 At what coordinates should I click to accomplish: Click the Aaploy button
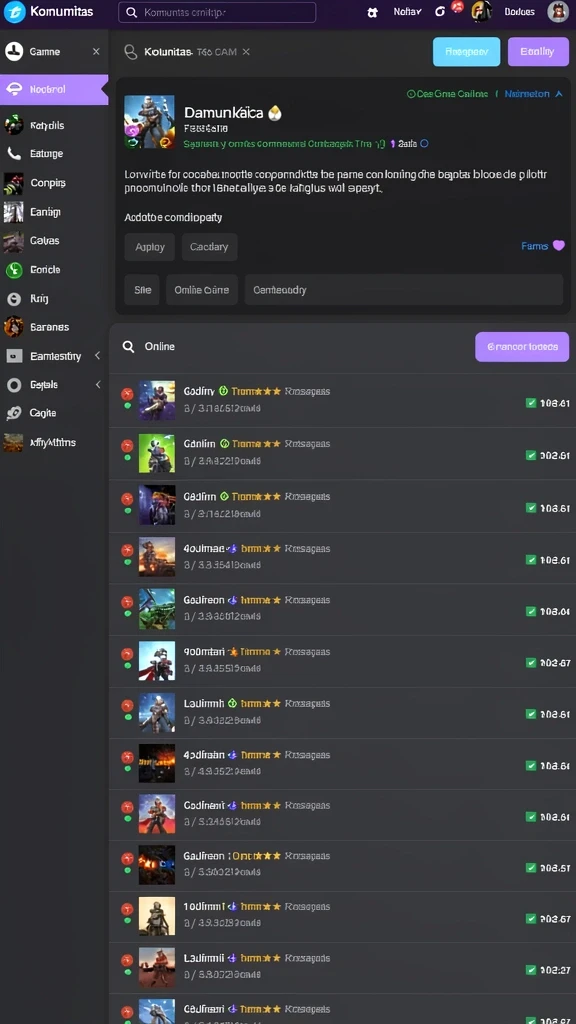pos(150,248)
